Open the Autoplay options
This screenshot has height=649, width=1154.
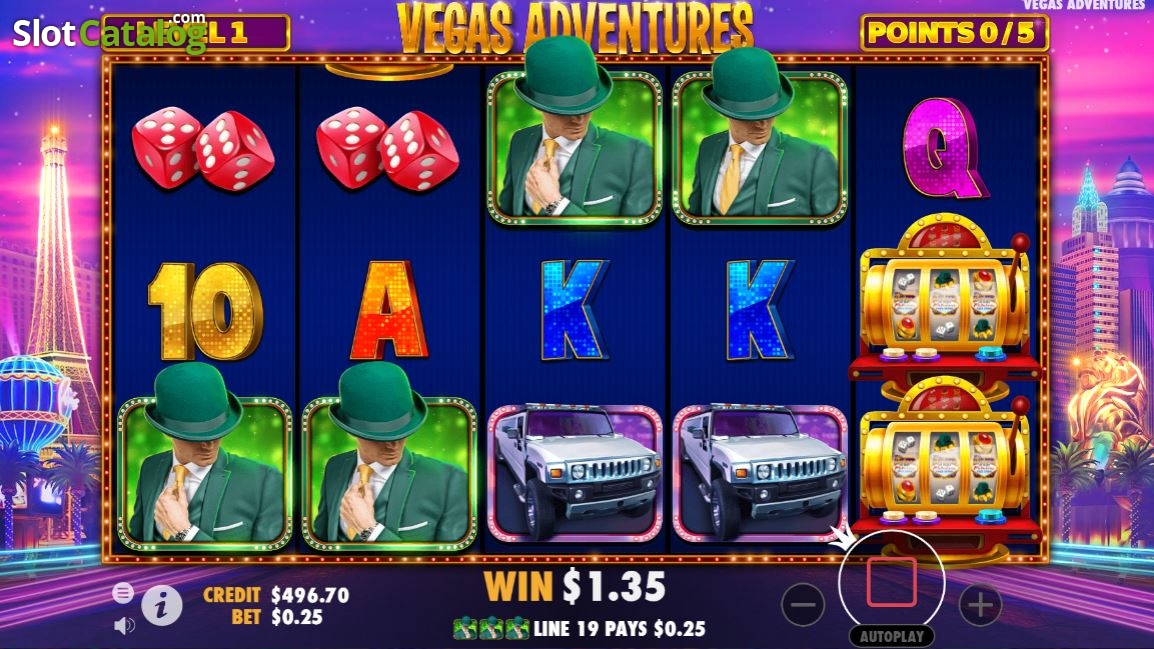[892, 636]
